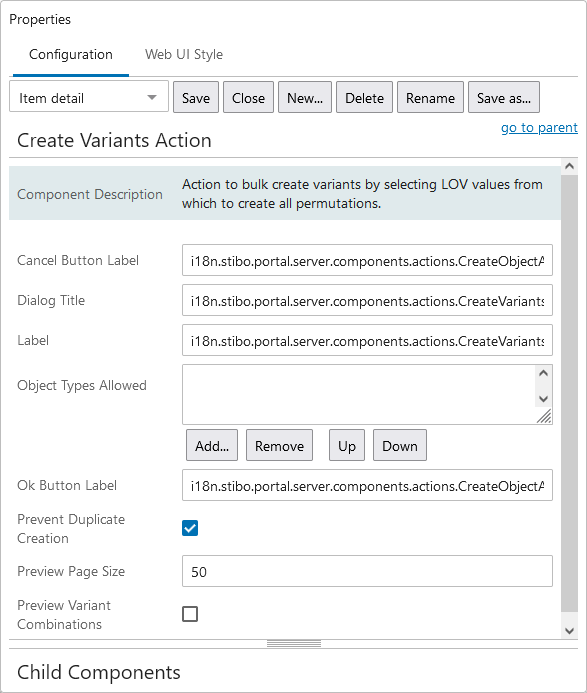The width and height of the screenshot is (587, 693).
Task: Click the splitter handle above Child Components
Action: click(x=294, y=644)
